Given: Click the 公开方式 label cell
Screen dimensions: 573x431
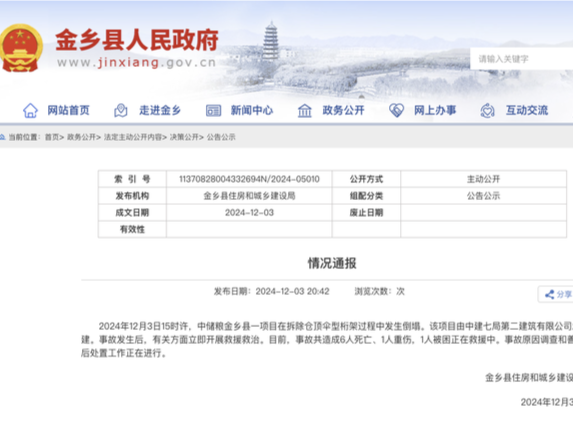Looking at the screenshot, I should (366, 179).
